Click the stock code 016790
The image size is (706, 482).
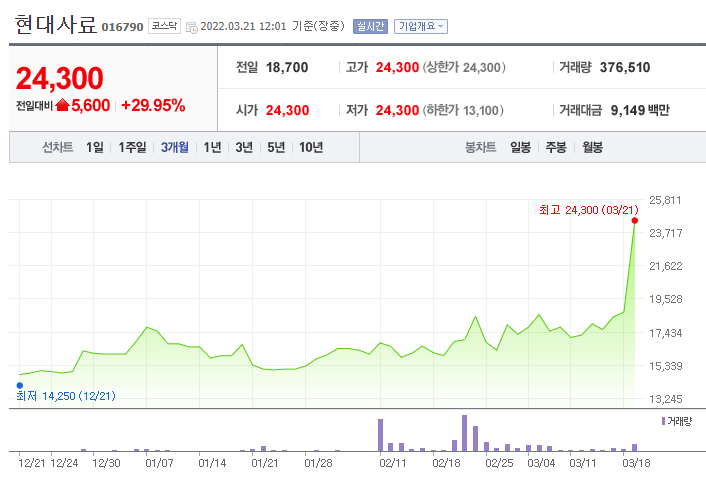[122, 27]
